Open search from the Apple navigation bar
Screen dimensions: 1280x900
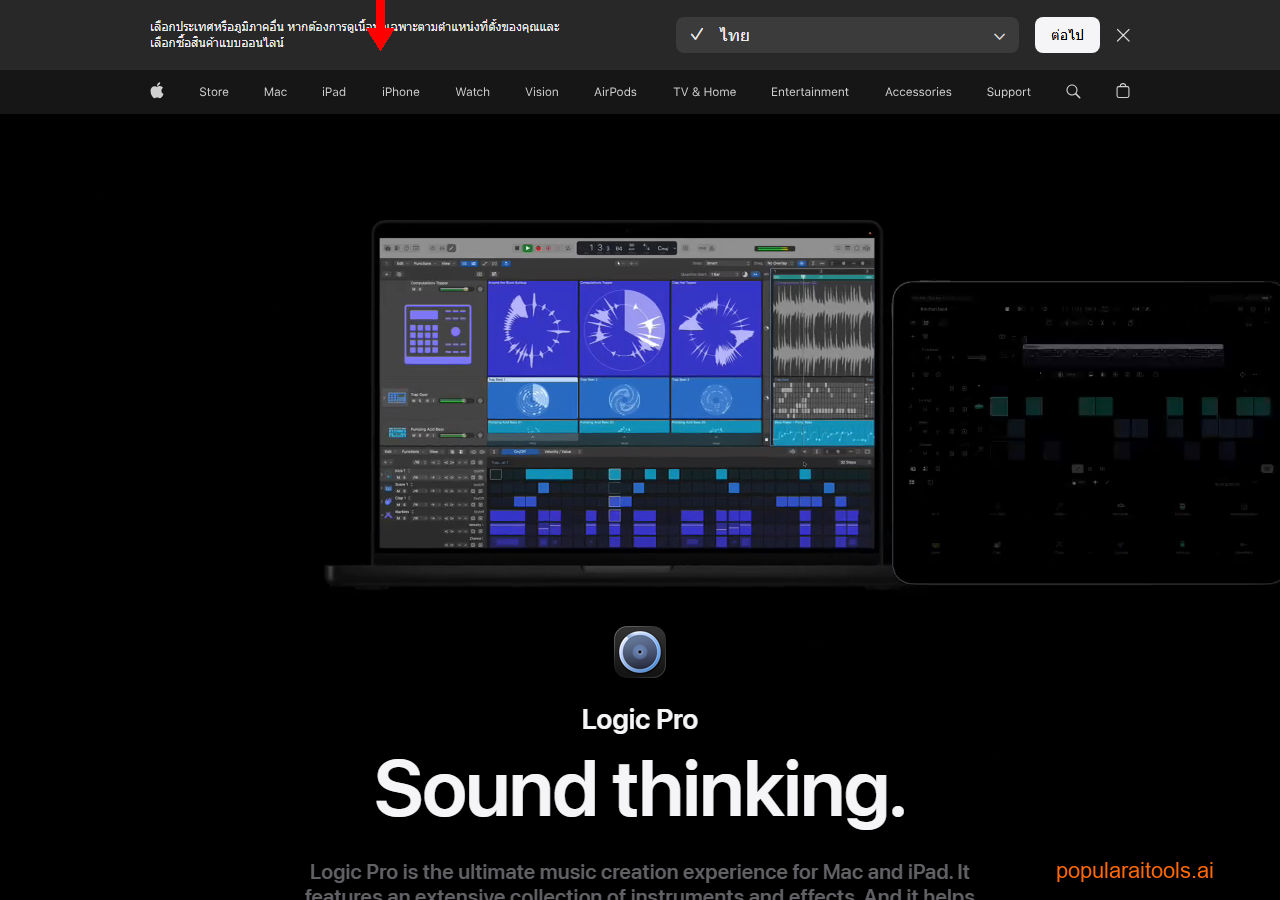[1072, 91]
